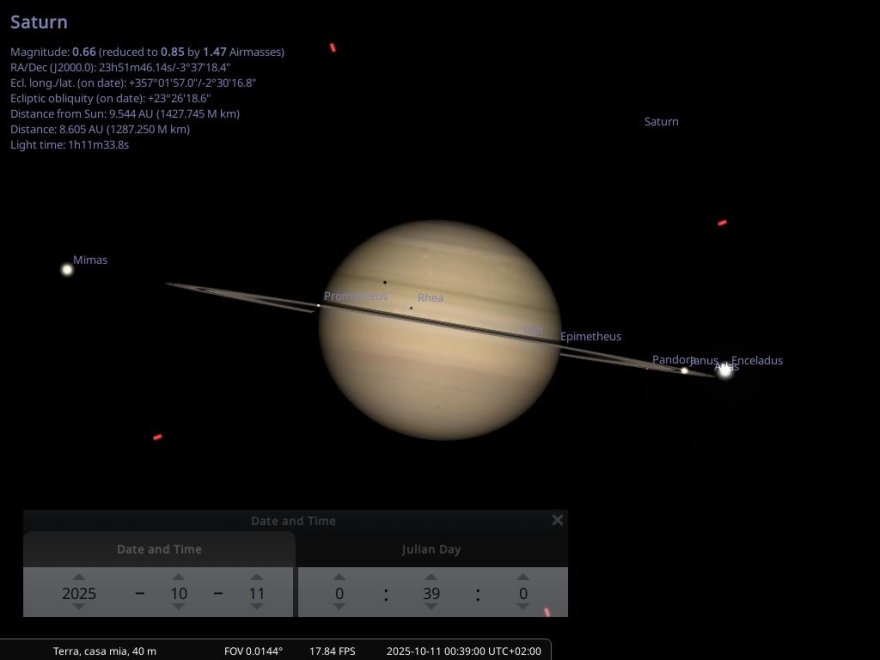Switch to the Julian Day tab
The height and width of the screenshot is (660, 880).
point(431,549)
